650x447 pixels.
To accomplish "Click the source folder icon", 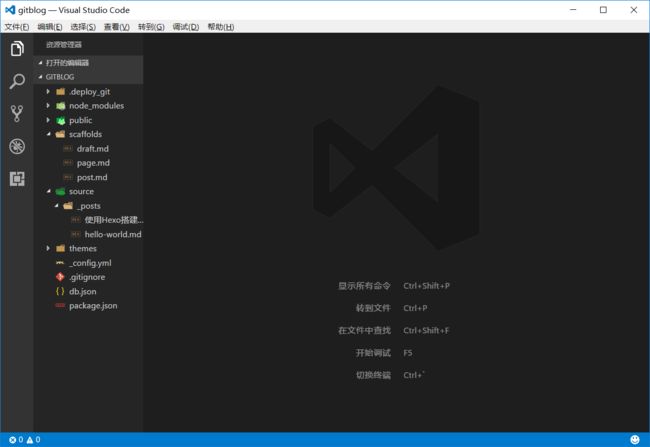I will point(61,192).
